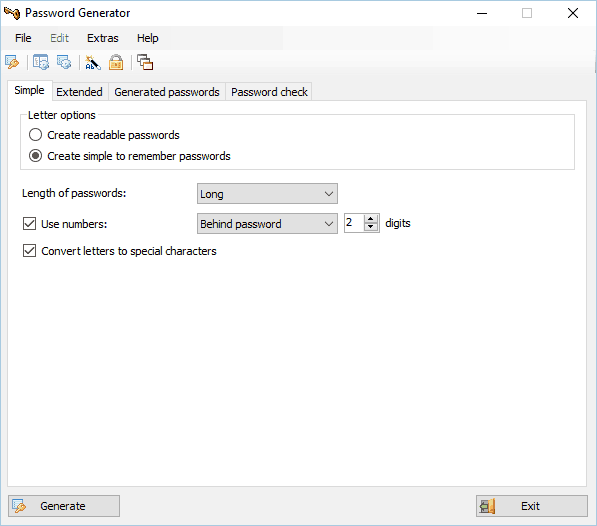Image resolution: width=597 pixels, height=526 pixels.
Task: Open the Extras menu
Action: (103, 38)
